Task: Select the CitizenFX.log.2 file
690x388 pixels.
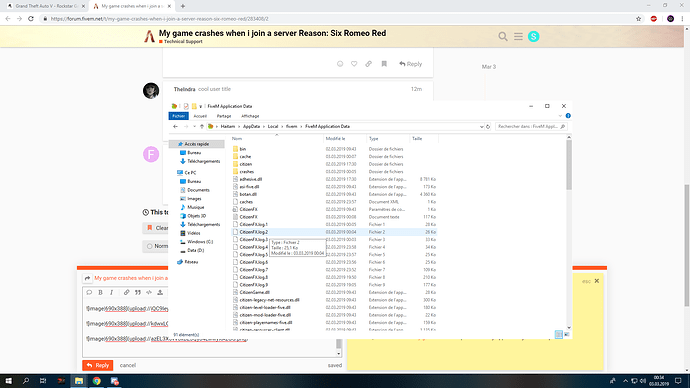Action: pos(253,232)
